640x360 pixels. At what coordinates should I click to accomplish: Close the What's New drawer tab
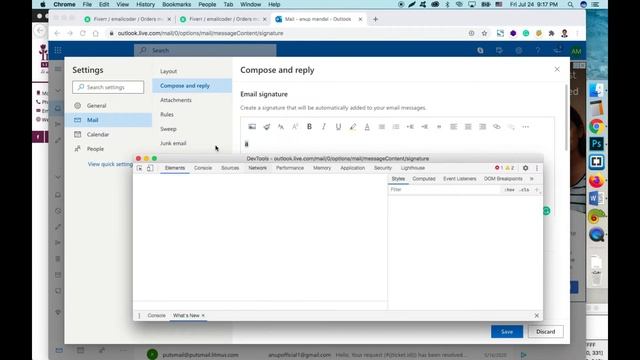click(203, 316)
